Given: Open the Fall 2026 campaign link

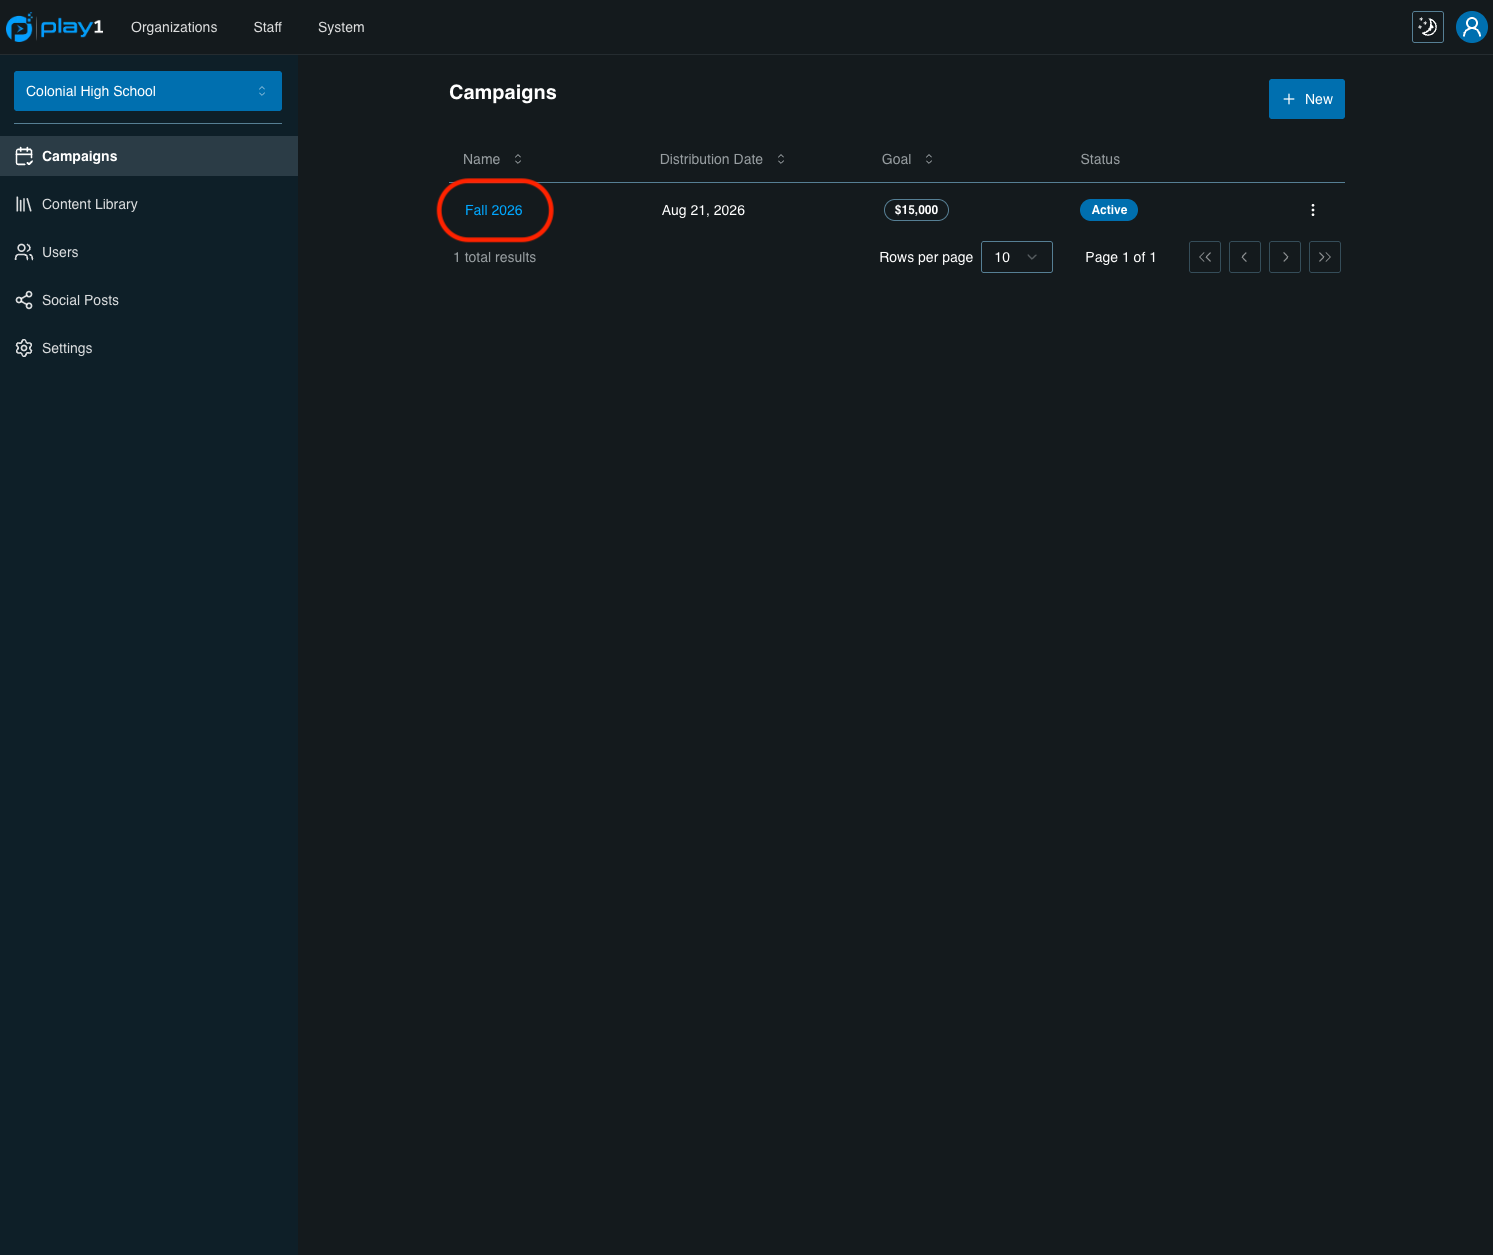Looking at the screenshot, I should click(x=493, y=210).
